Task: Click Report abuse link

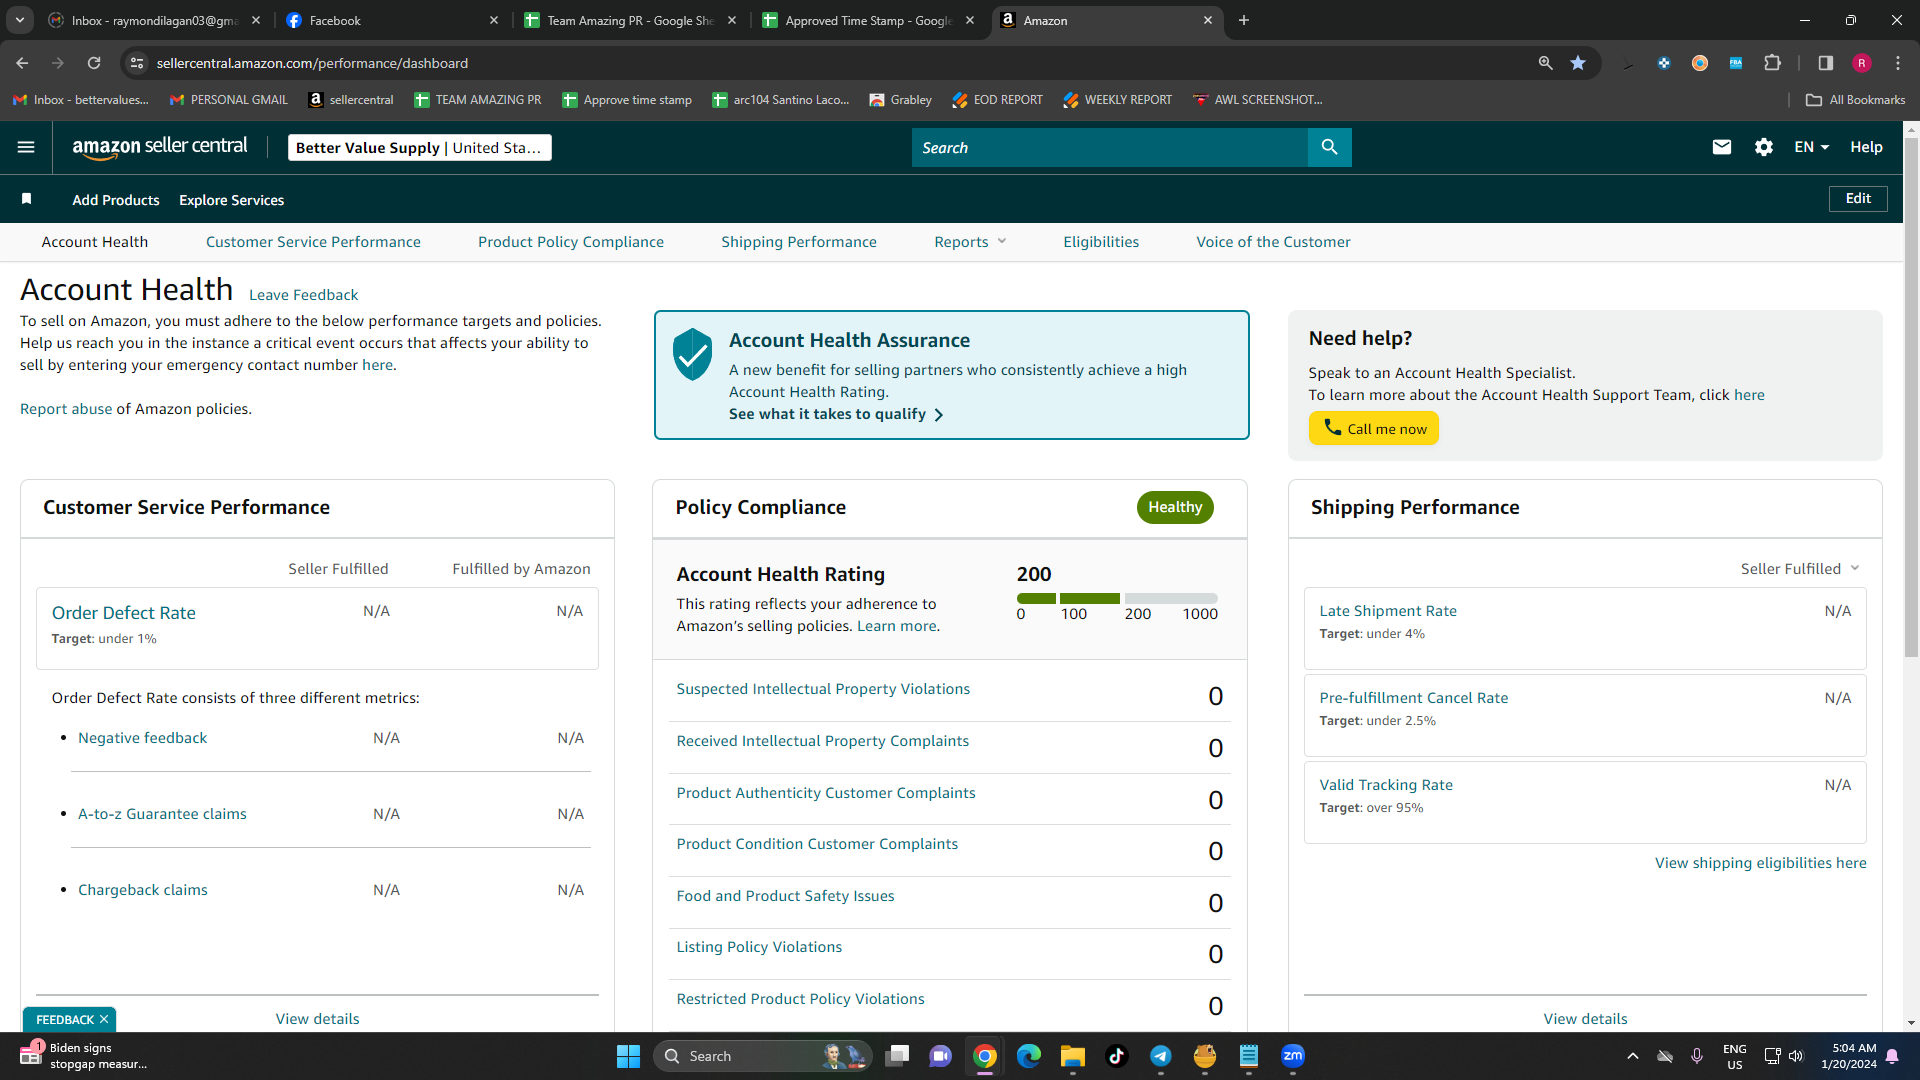Action: (x=66, y=409)
